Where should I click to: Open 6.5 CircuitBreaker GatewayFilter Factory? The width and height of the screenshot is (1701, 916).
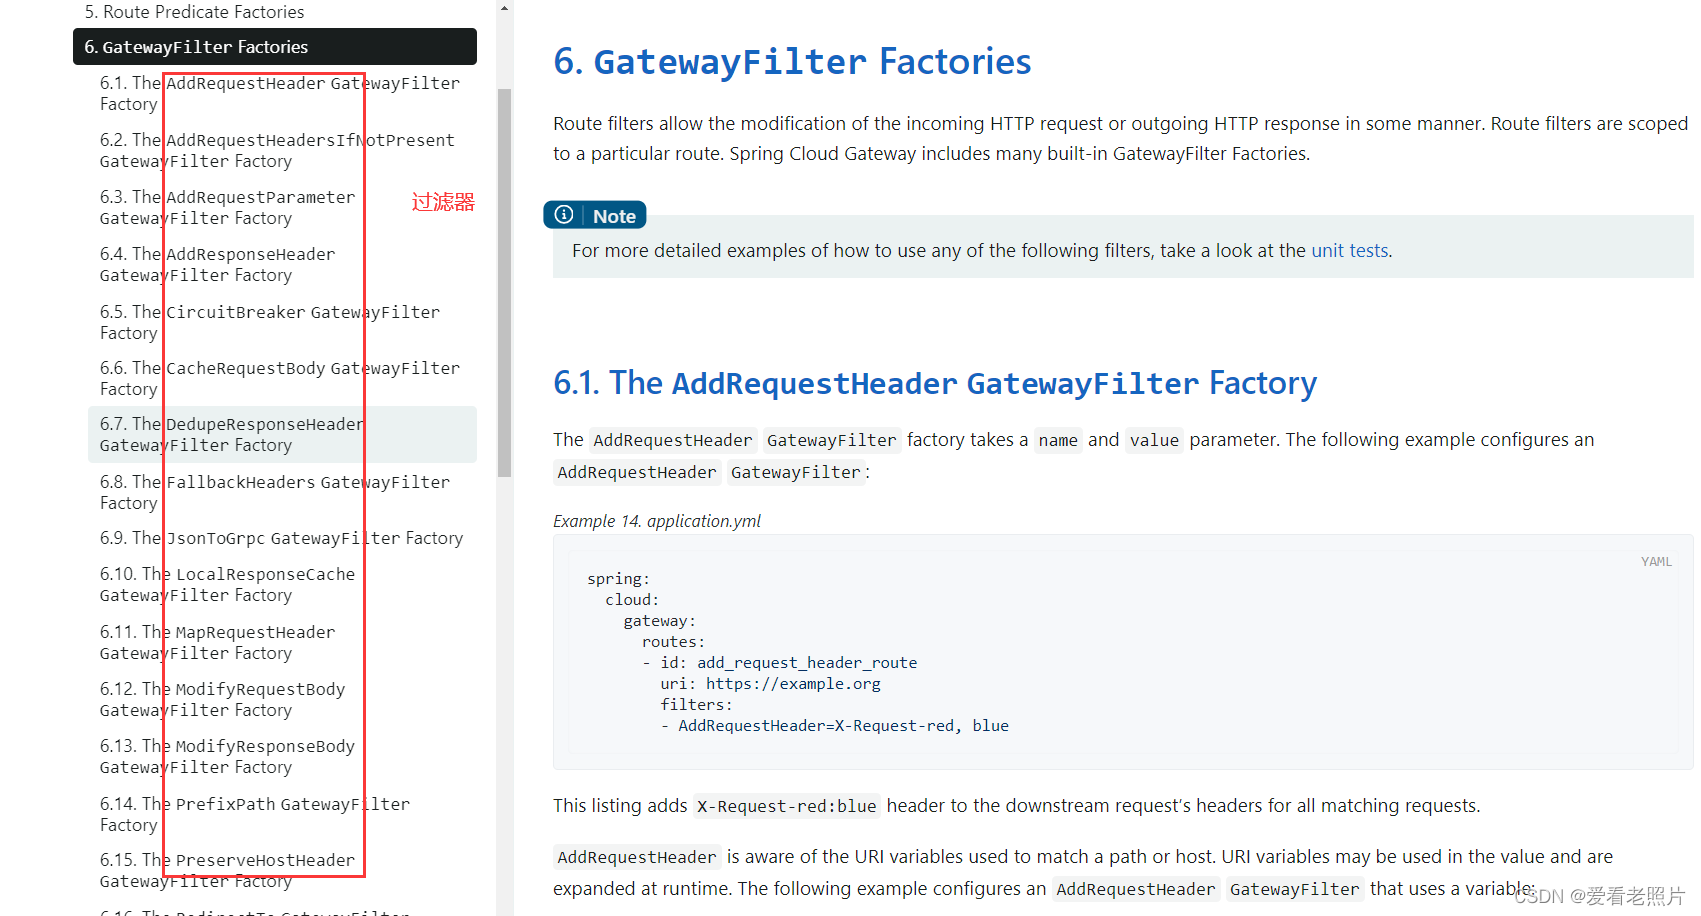(270, 322)
